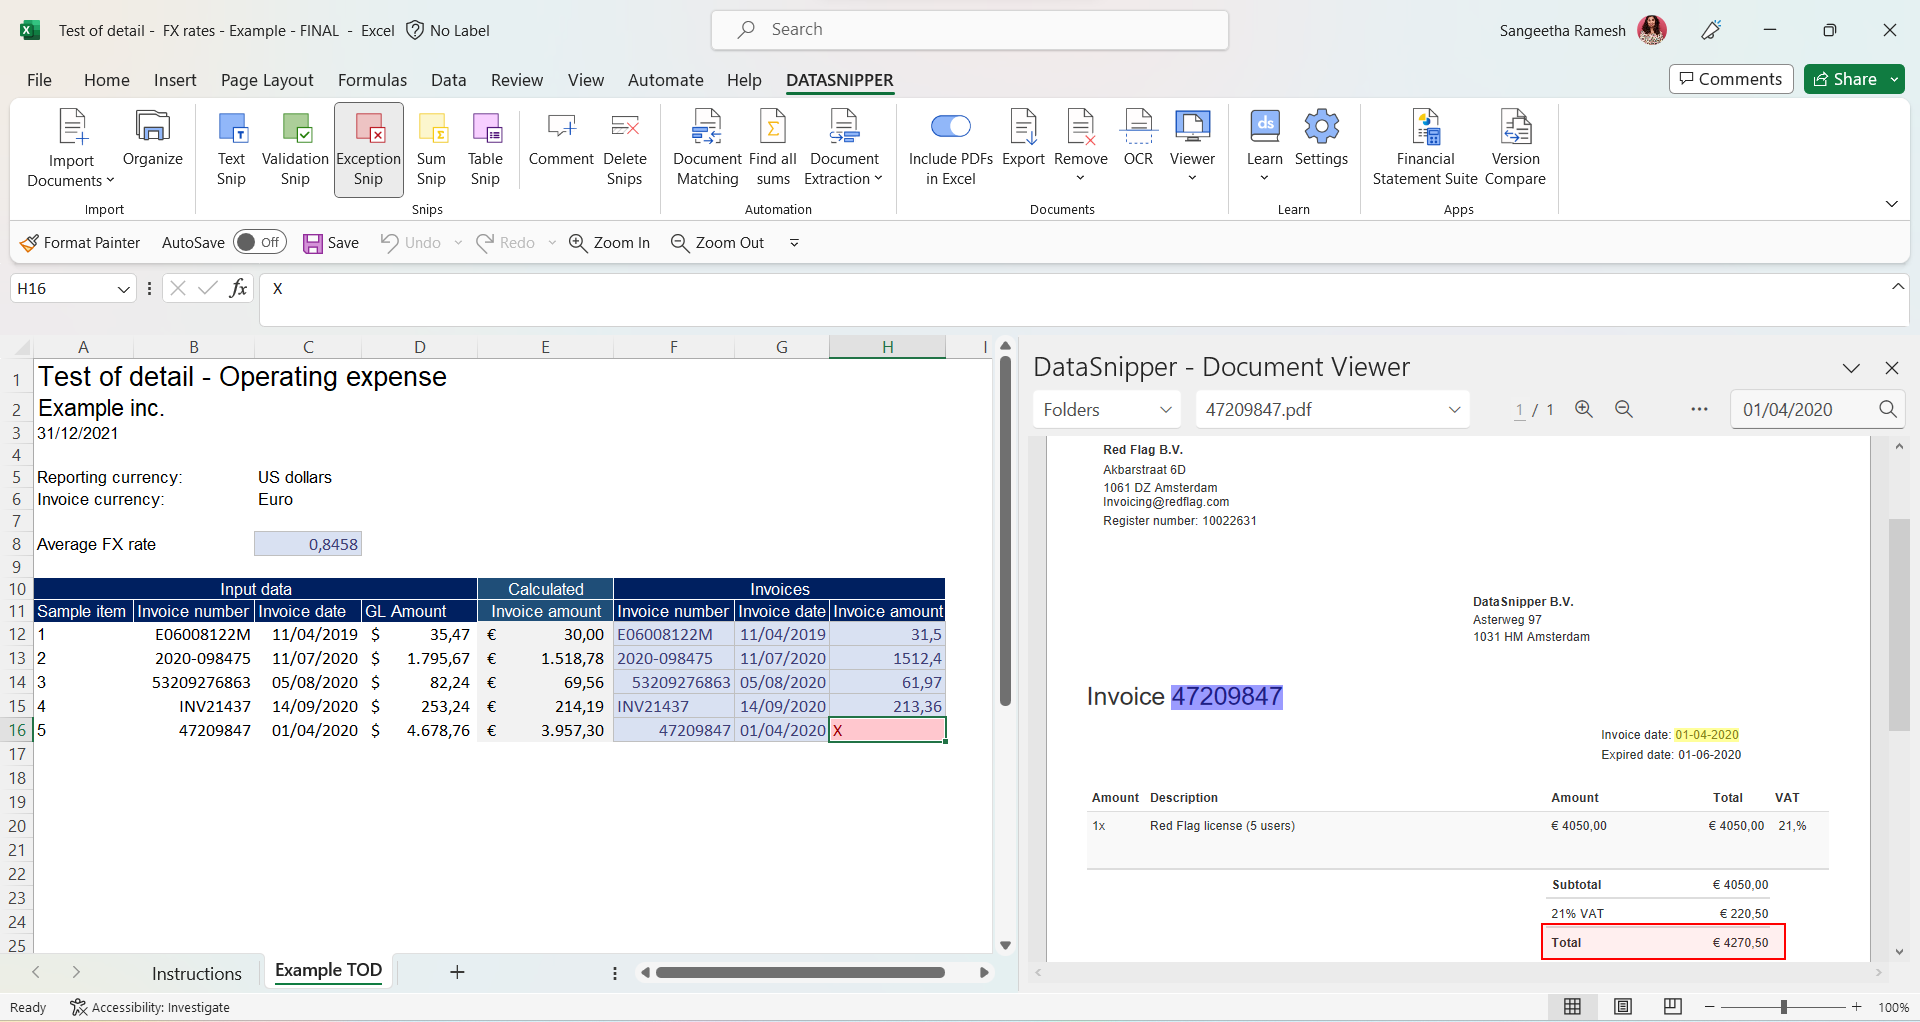Click the worksheet horizontal scrollbar
Image resolution: width=1920 pixels, height=1022 pixels.
800,972
